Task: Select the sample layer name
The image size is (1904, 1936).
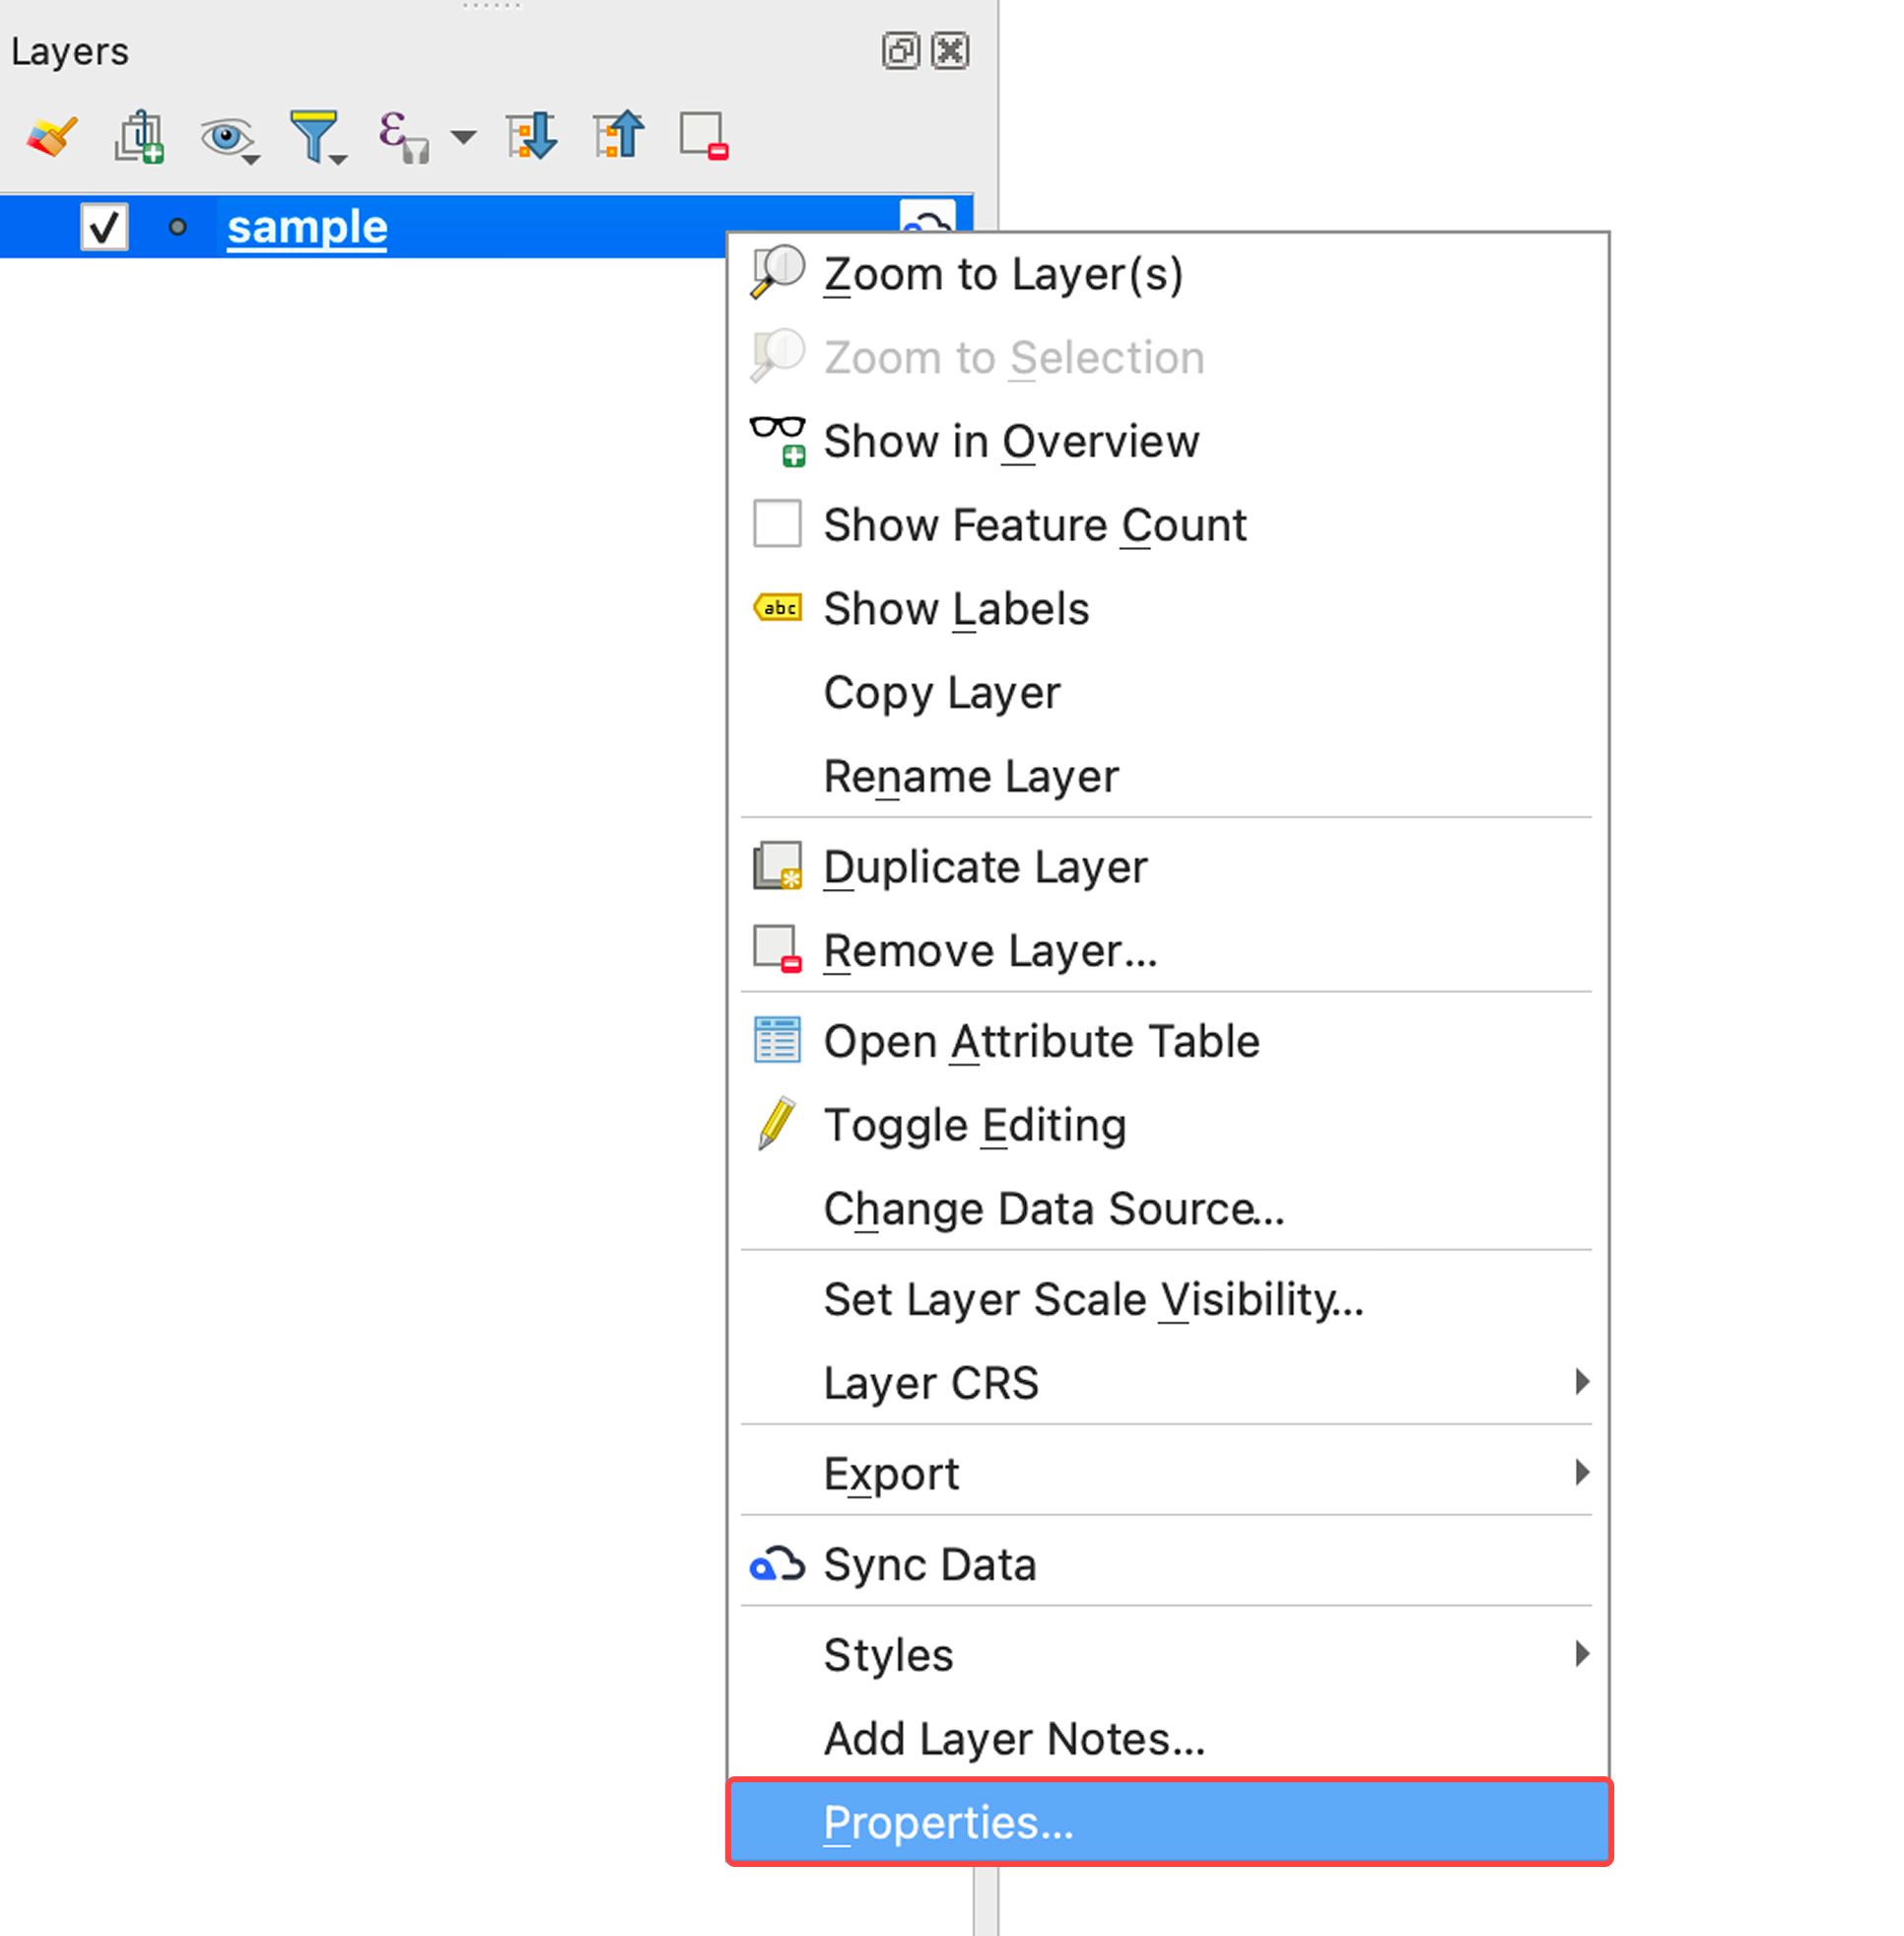Action: tap(307, 227)
